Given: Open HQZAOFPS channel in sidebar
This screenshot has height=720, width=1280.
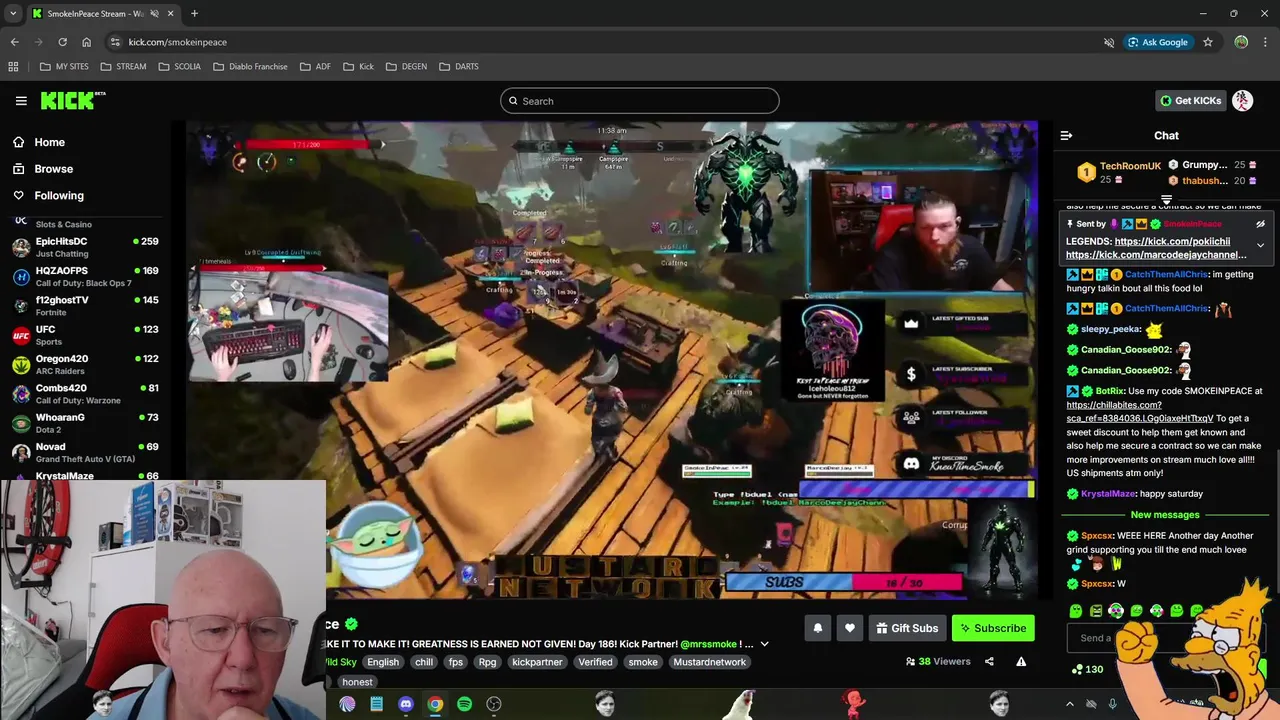Looking at the screenshot, I should pyautogui.click(x=85, y=276).
